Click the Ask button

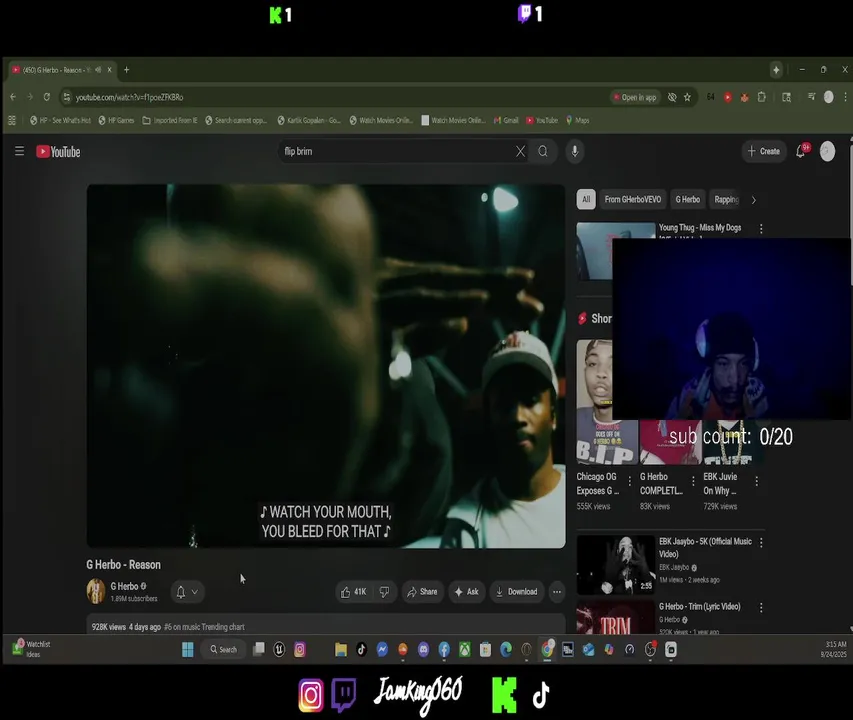click(x=467, y=592)
